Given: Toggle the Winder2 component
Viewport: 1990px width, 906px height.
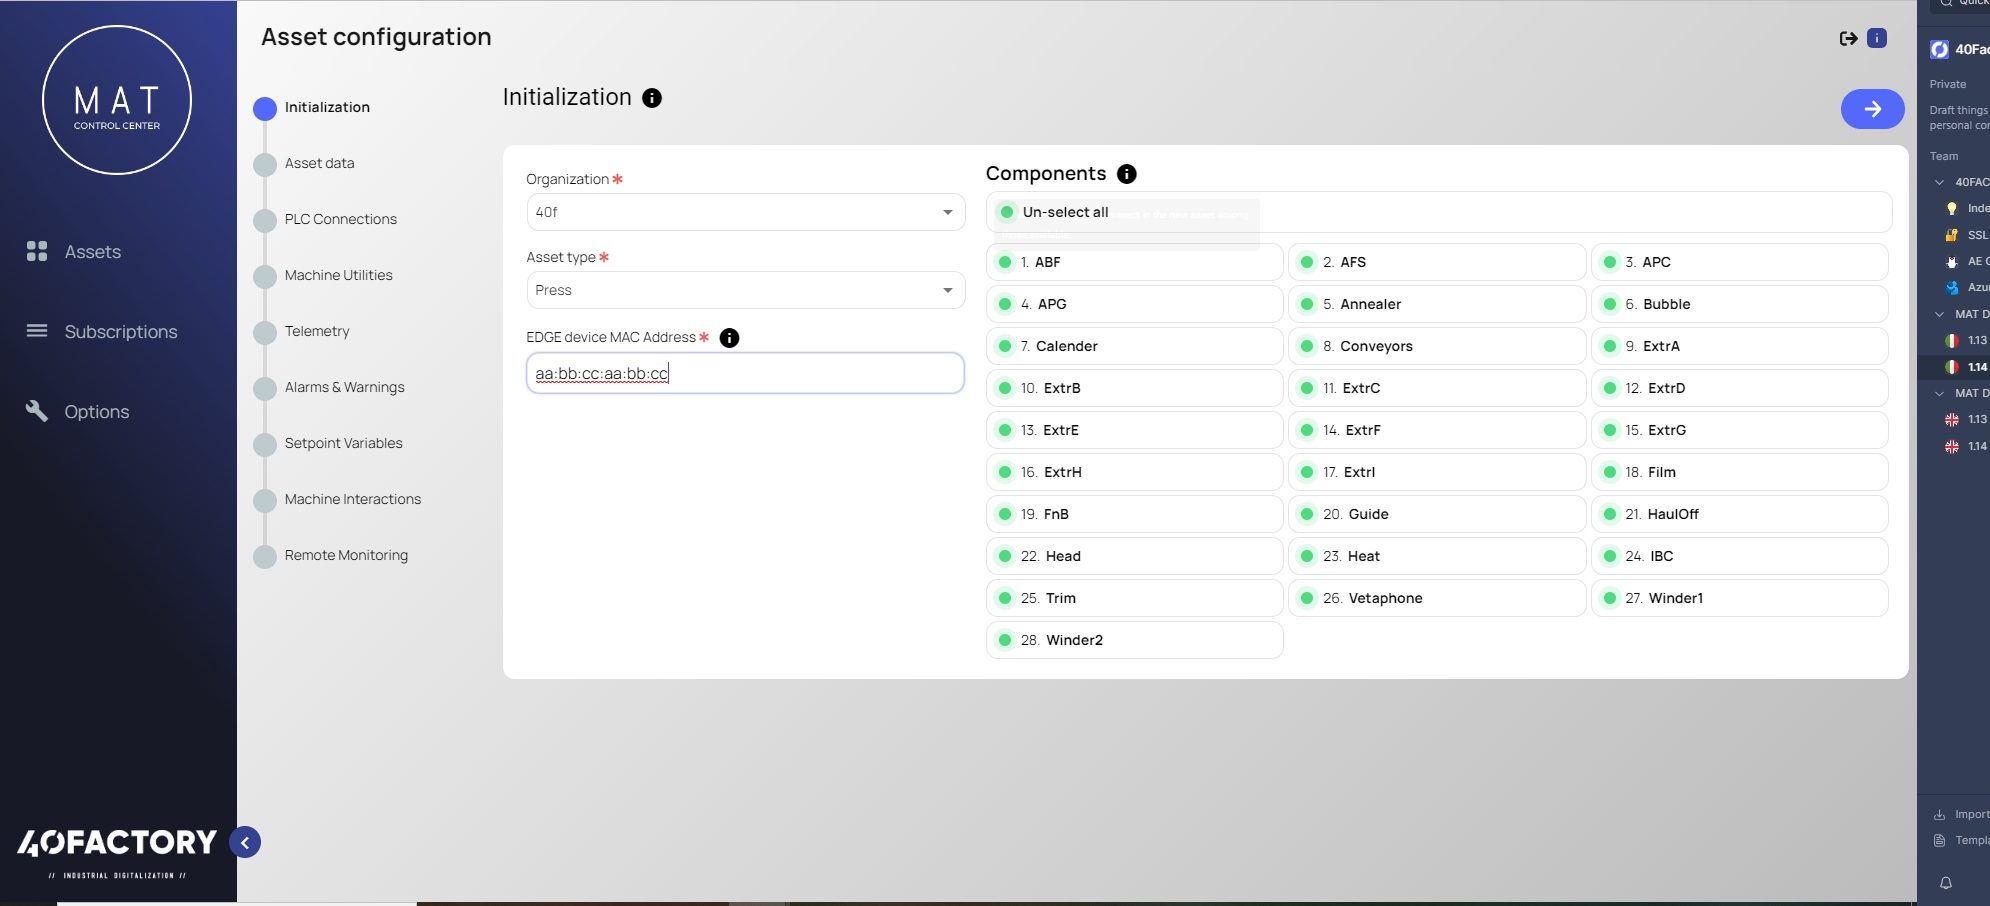Looking at the screenshot, I should 1005,640.
